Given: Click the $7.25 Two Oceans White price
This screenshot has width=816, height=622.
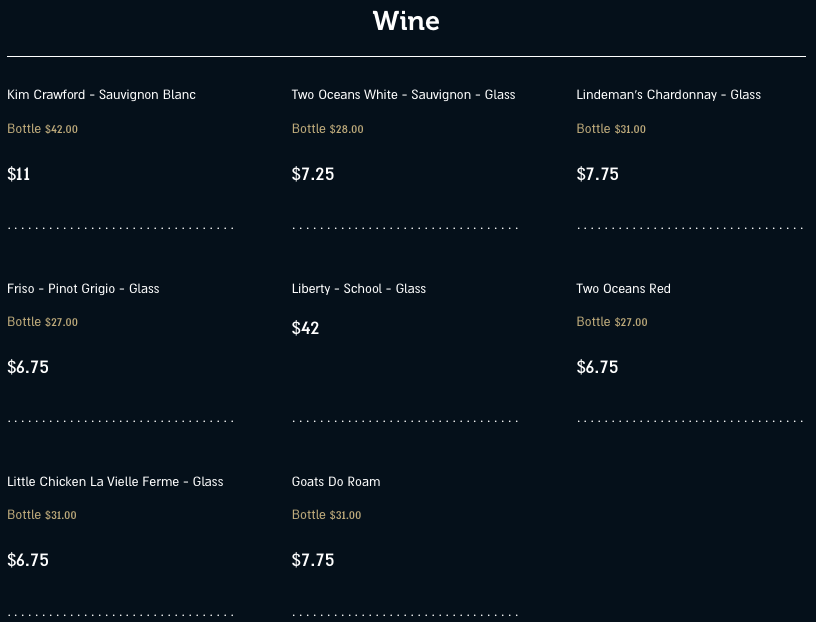Looking at the screenshot, I should click(313, 175).
